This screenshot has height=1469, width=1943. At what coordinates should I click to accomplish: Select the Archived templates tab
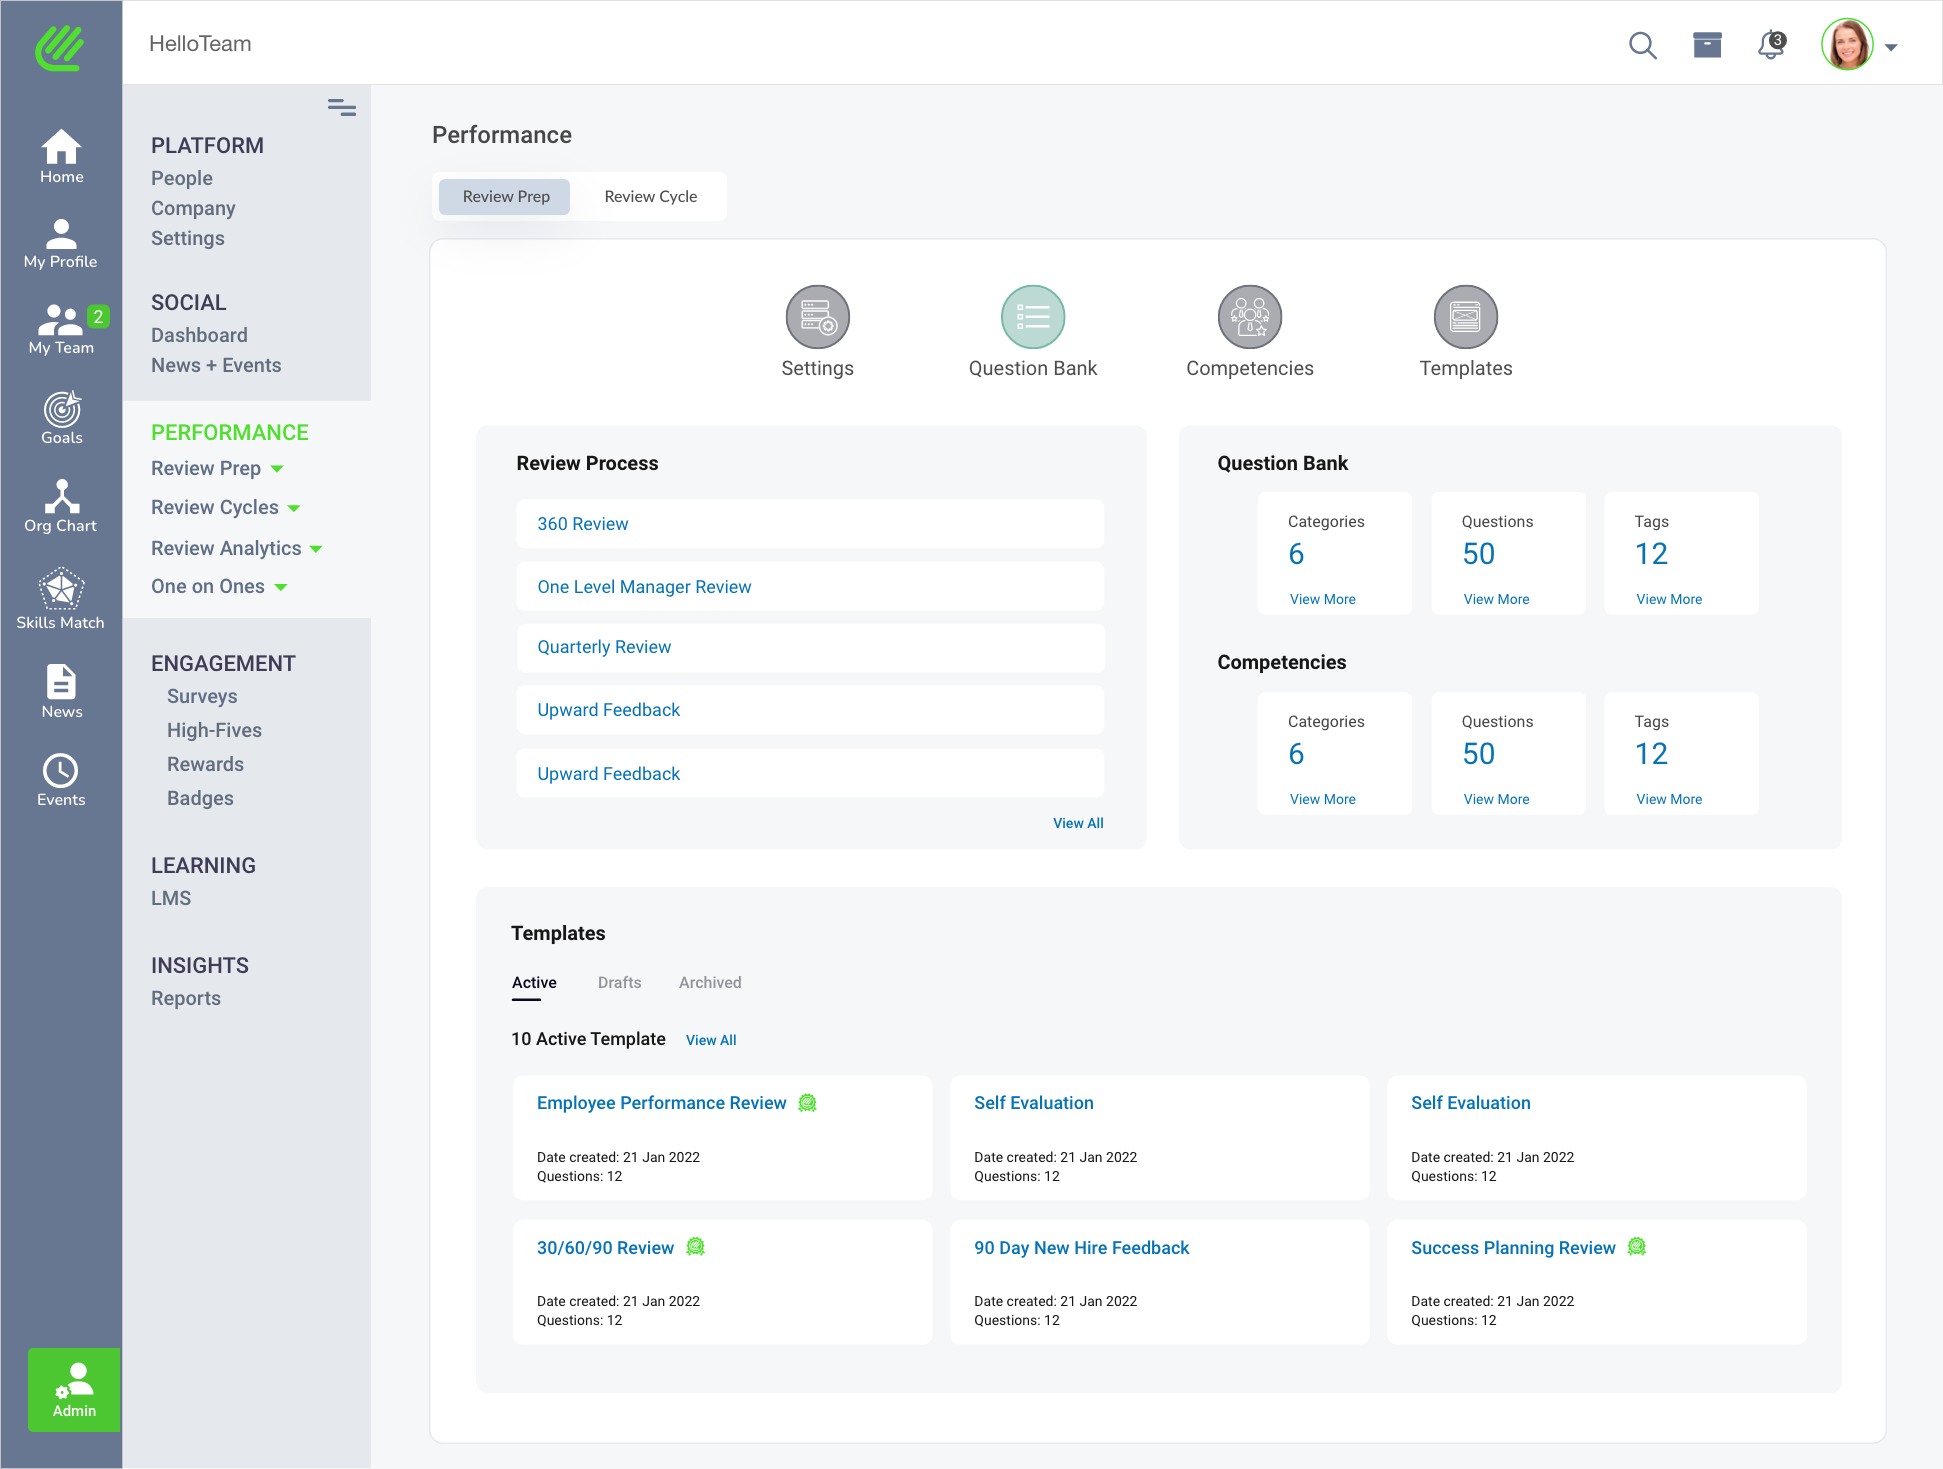(710, 983)
